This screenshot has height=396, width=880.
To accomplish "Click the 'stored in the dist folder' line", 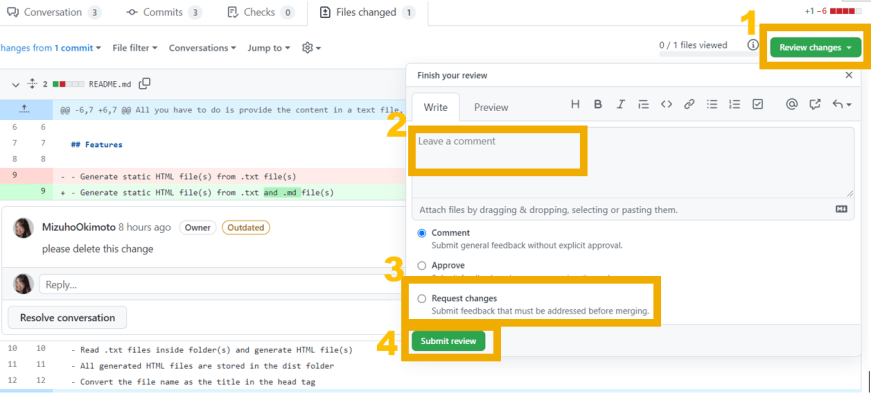I will (203, 366).
